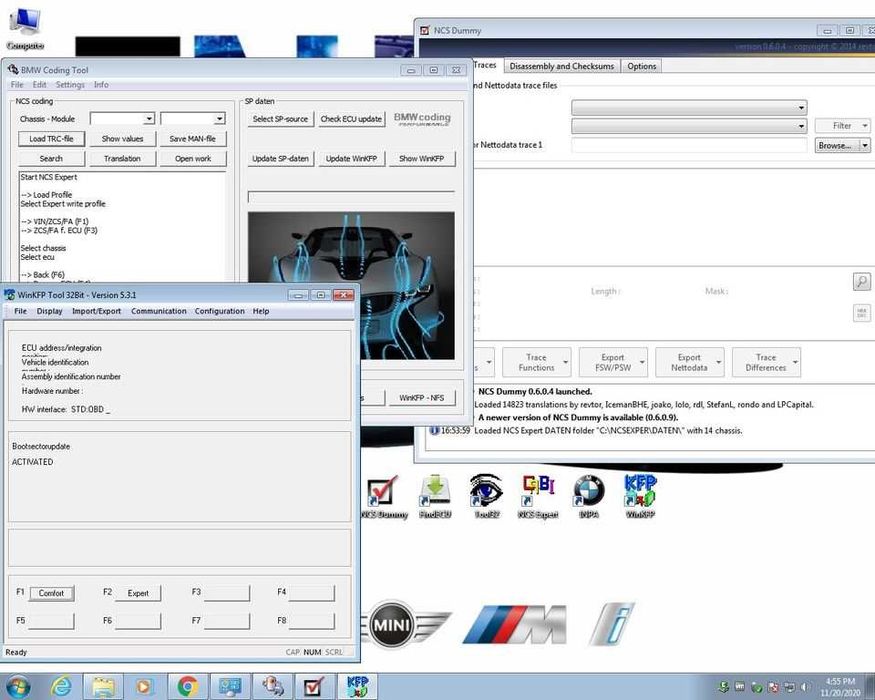The image size is (875, 700).
Task: Open the Windows Start menu
Action: point(17,687)
